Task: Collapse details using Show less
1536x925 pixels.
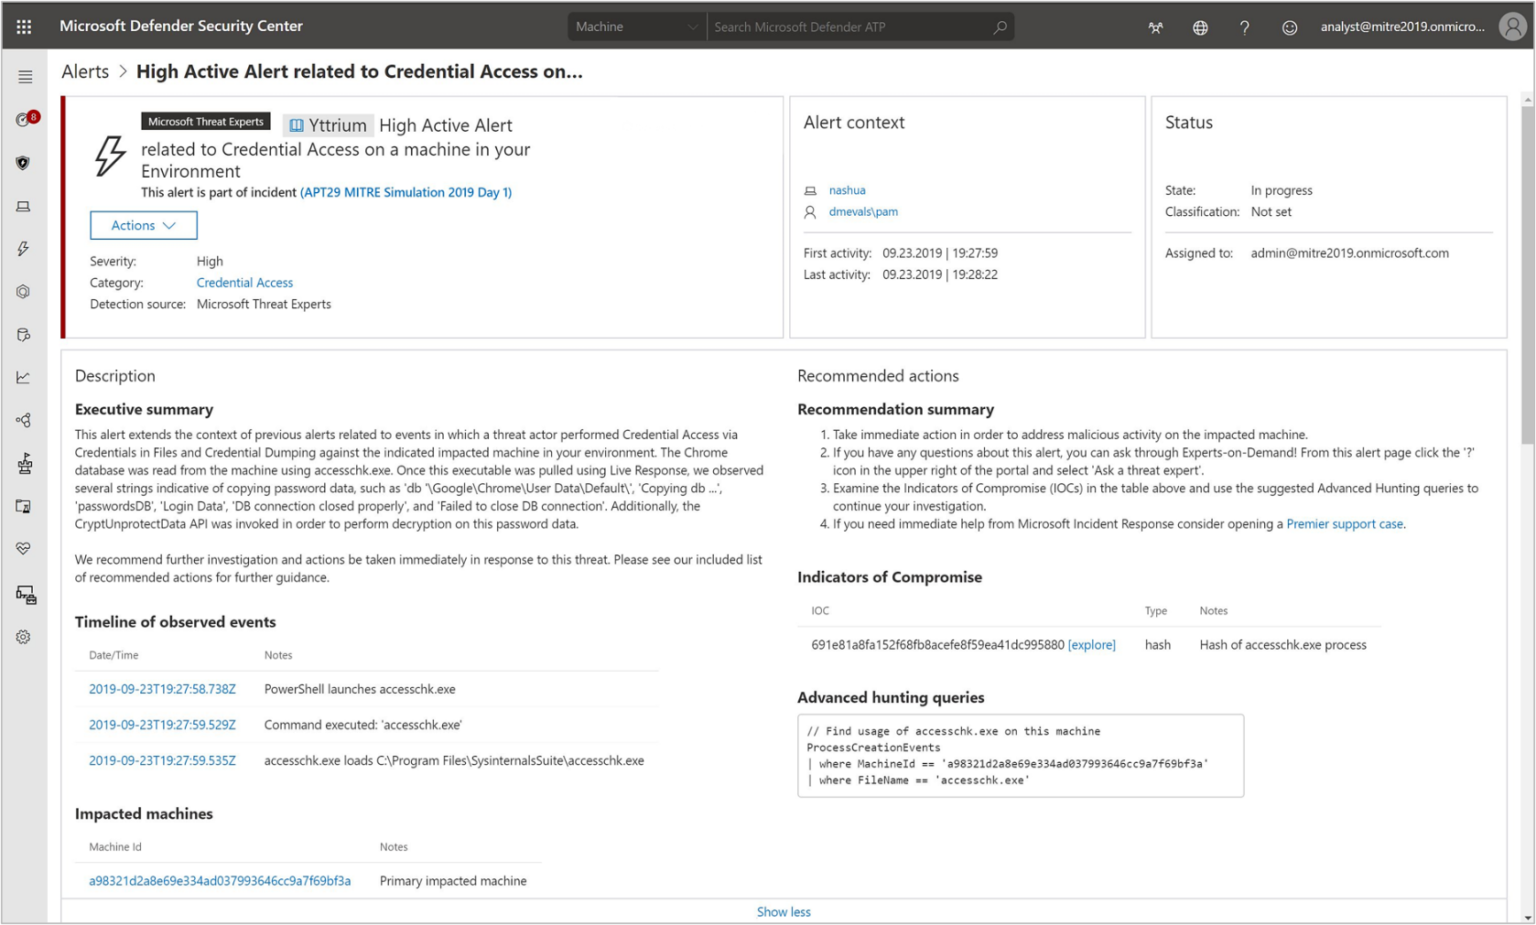Action: (x=783, y=911)
